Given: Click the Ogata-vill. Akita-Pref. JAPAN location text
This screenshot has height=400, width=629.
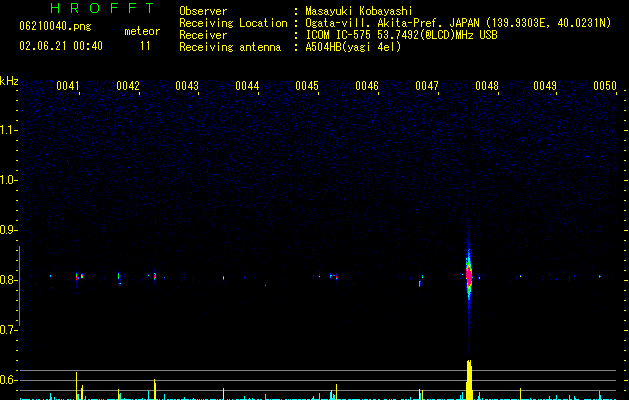Looking at the screenshot, I should [458, 23].
